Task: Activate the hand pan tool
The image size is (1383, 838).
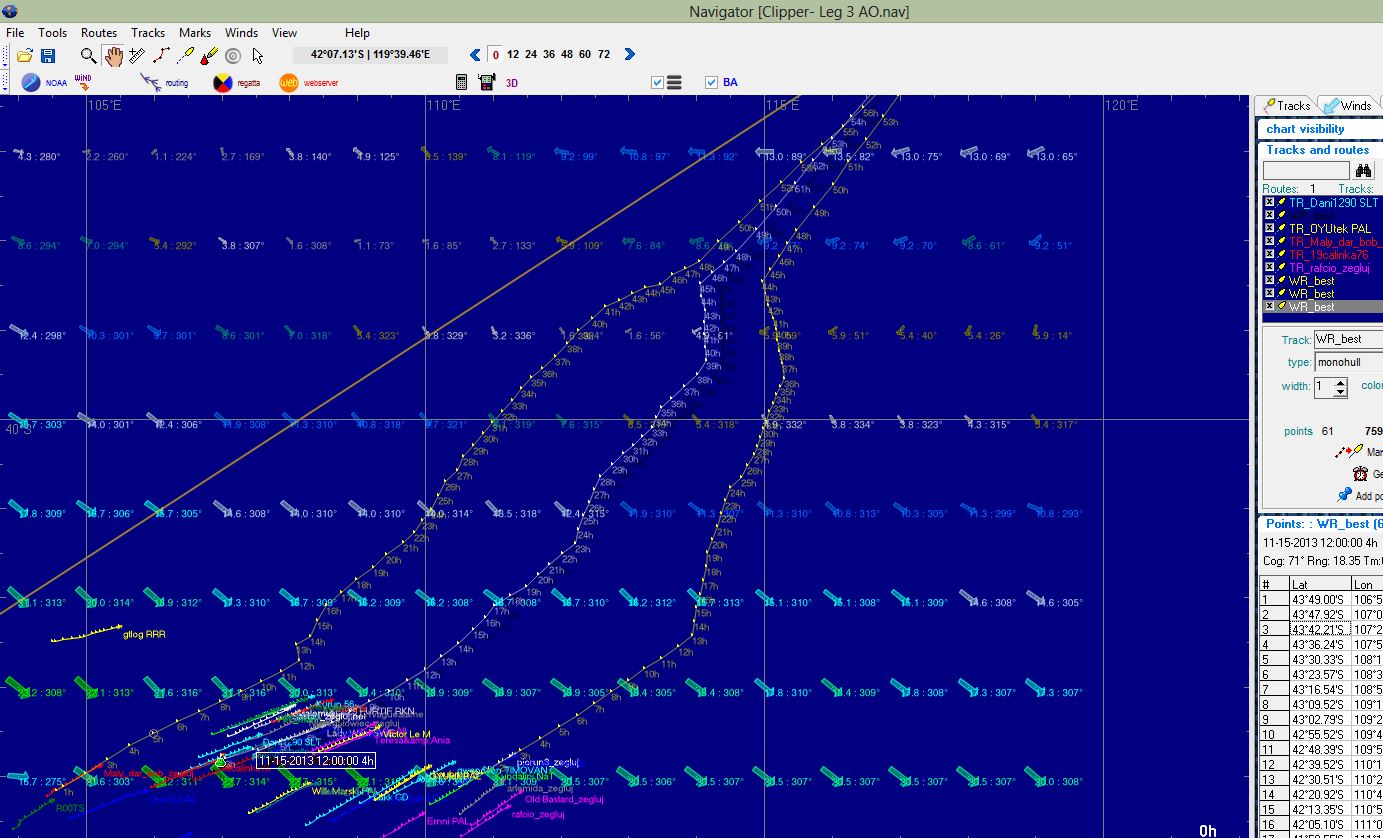Action: (113, 55)
